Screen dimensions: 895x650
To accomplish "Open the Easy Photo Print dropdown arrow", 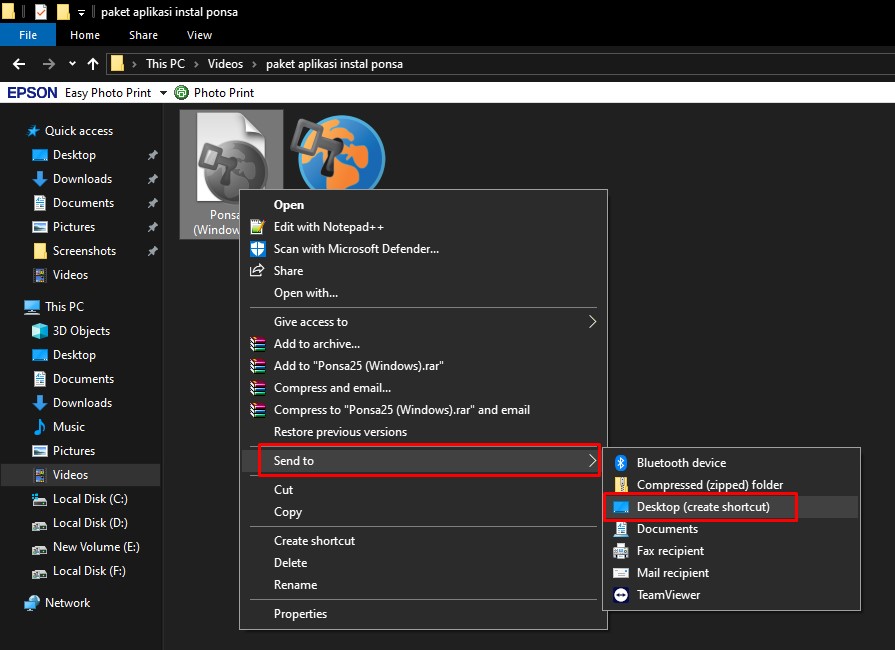I will [x=163, y=92].
